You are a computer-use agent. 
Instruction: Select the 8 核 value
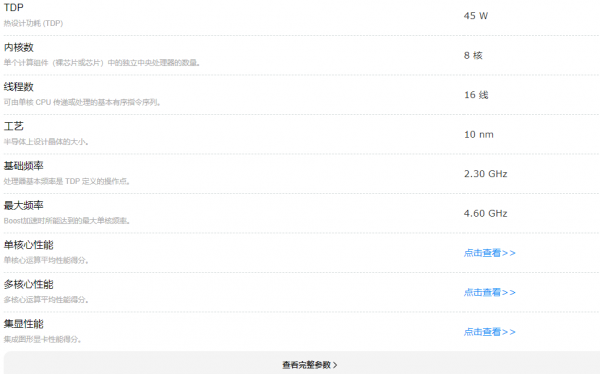[473, 56]
